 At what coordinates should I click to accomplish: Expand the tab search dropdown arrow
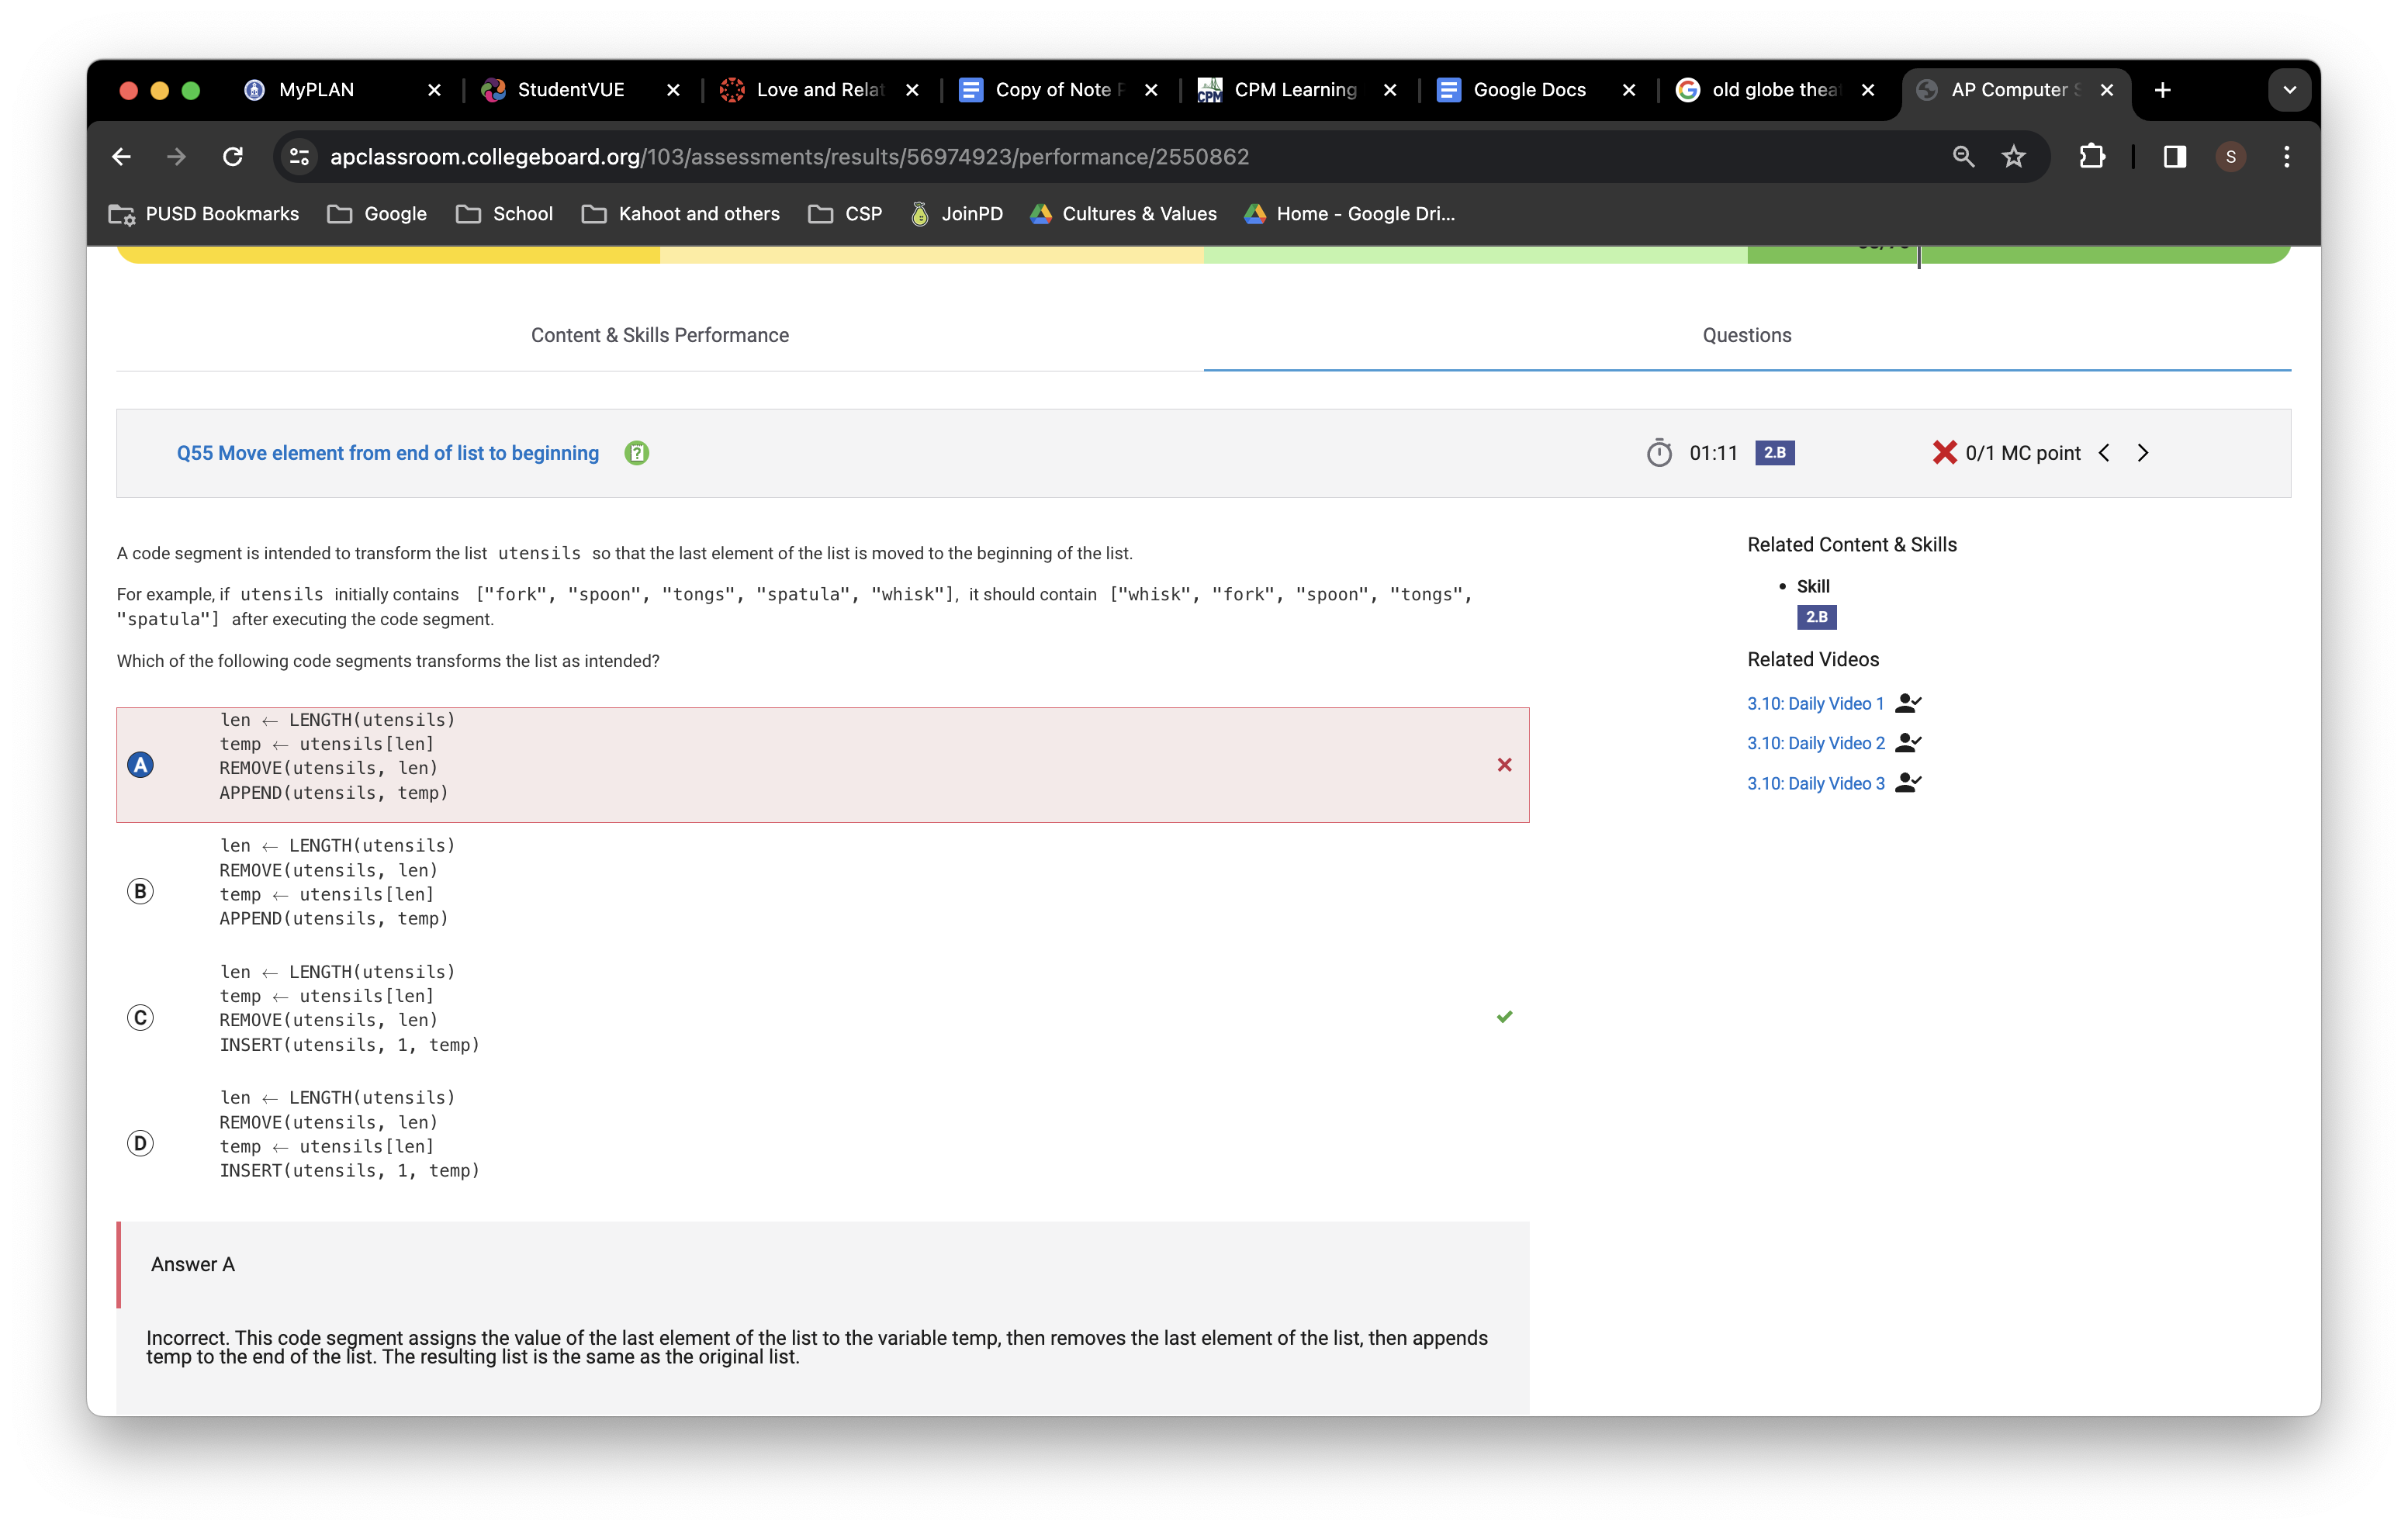pos(2289,90)
